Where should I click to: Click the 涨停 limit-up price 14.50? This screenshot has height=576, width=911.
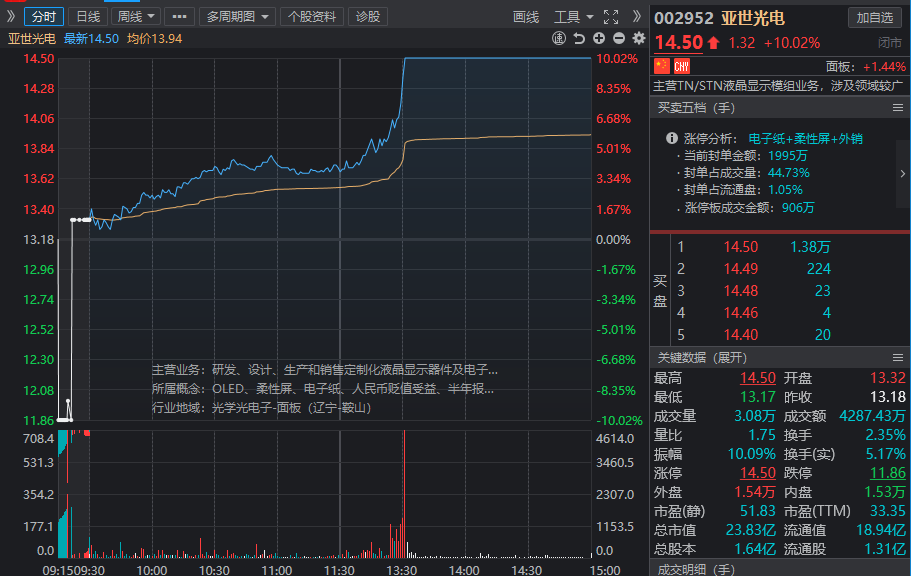(x=758, y=473)
